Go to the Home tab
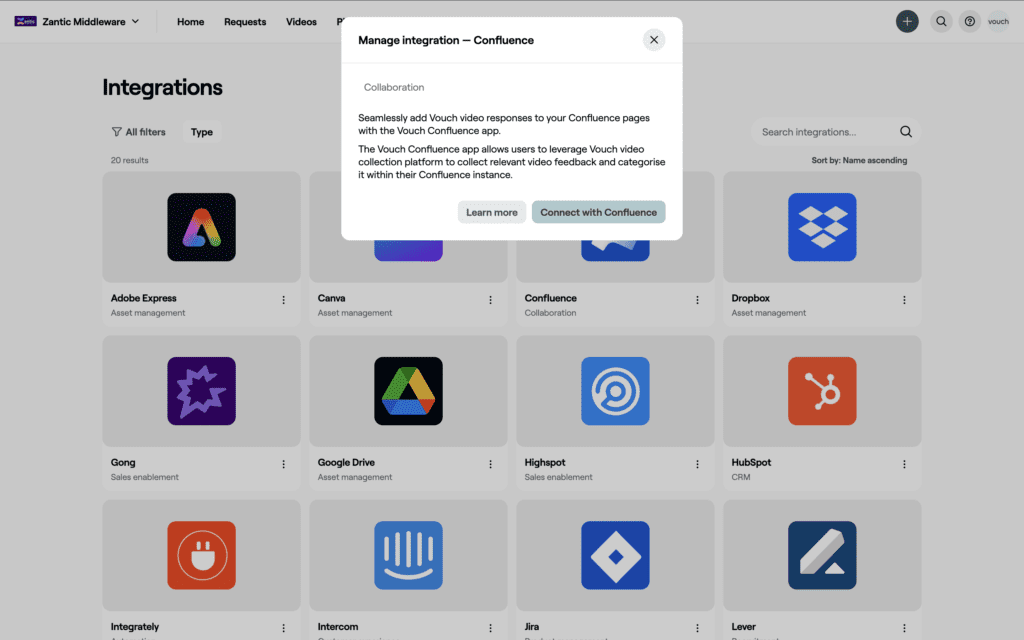The height and width of the screenshot is (640, 1024). click(191, 22)
